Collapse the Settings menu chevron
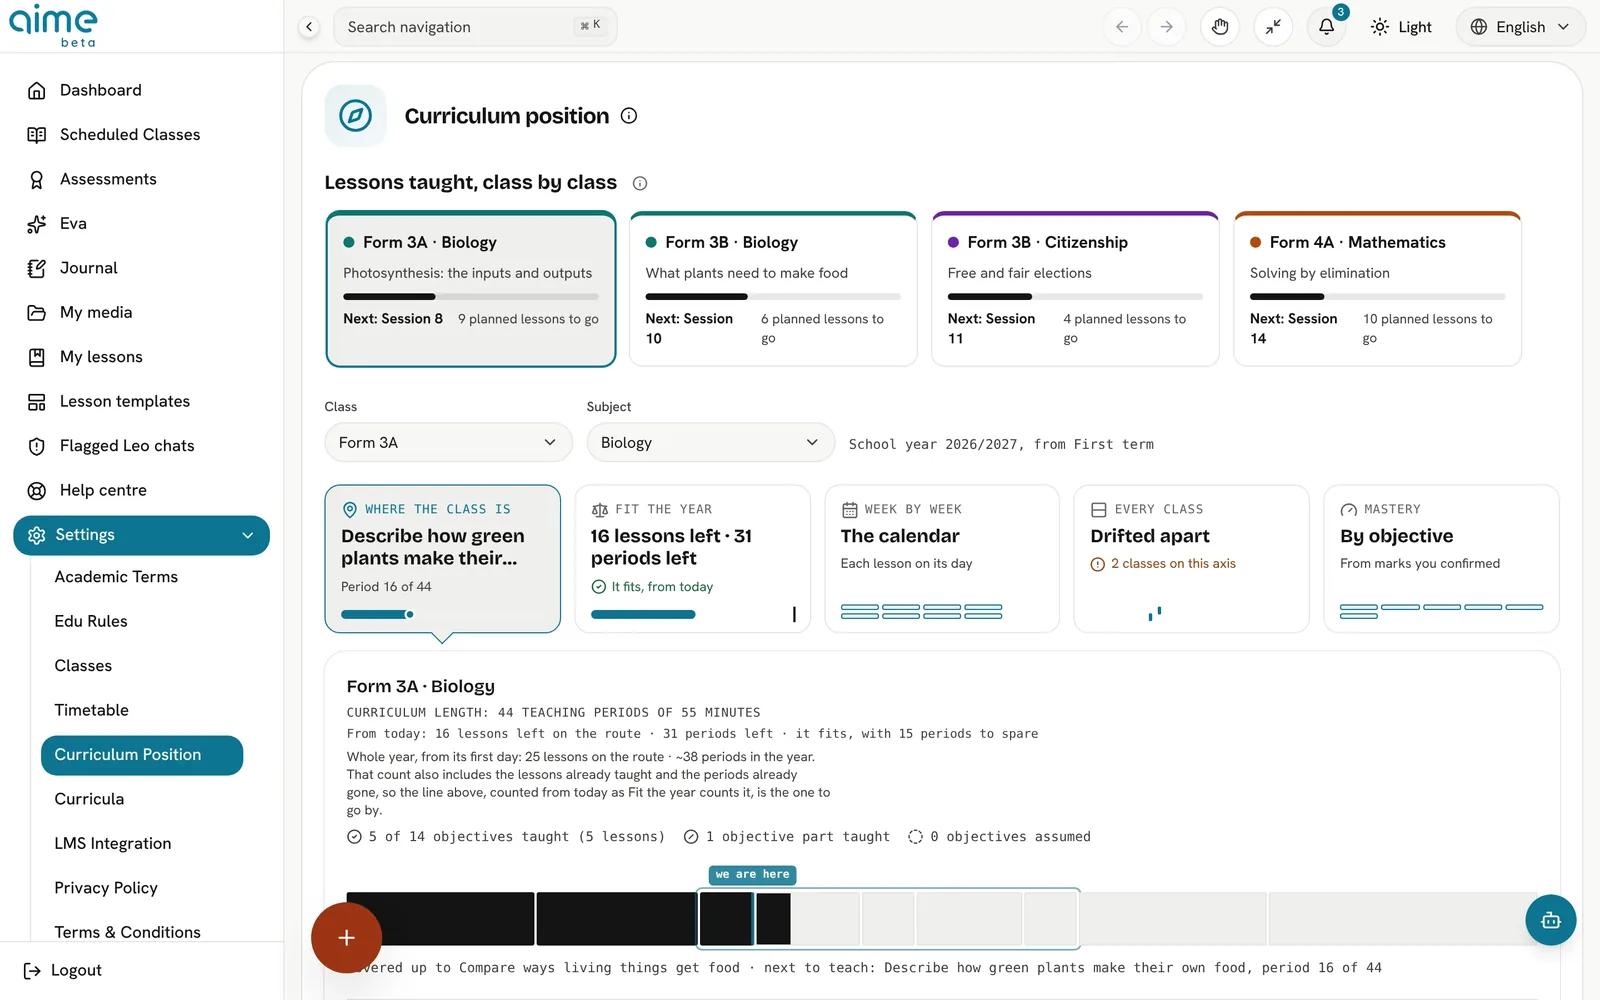This screenshot has height=1000, width=1600. tap(248, 535)
